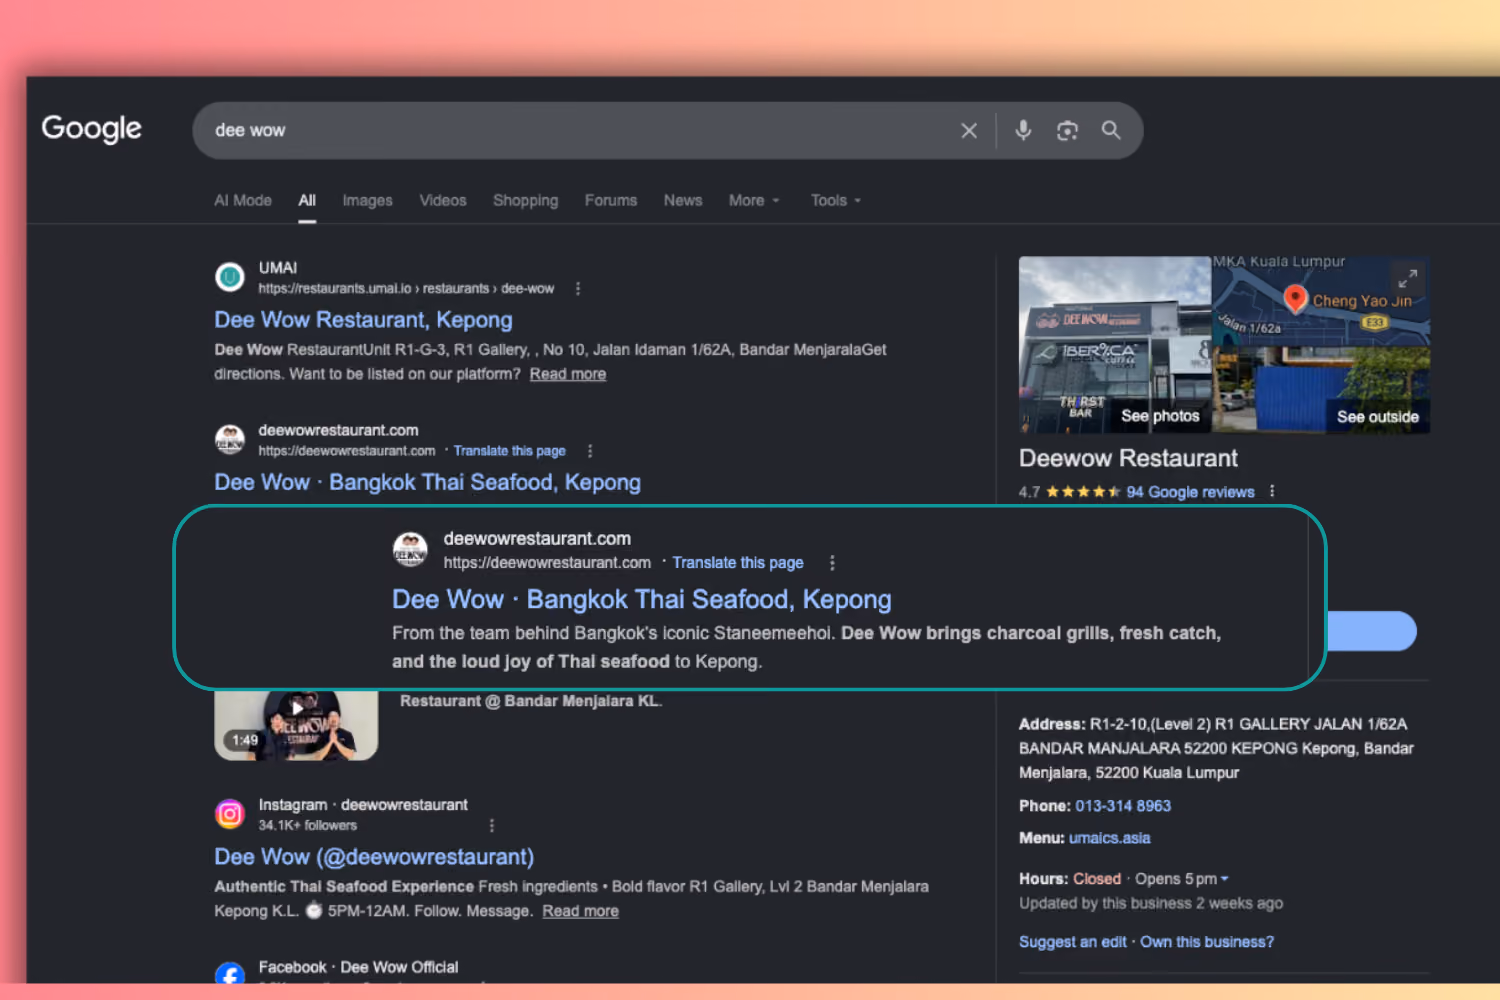Viewport: 1500px width, 1000px height.
Task: Clear the search box with the X icon
Action: coord(969,130)
